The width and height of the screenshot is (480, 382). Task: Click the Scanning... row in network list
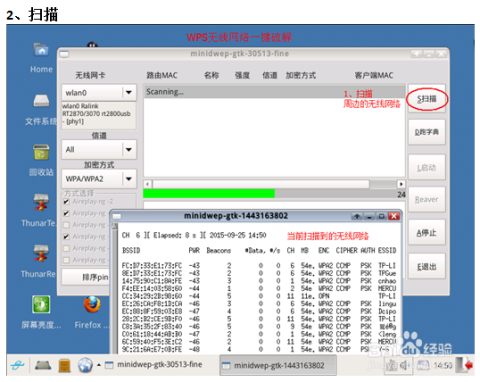[x=274, y=92]
